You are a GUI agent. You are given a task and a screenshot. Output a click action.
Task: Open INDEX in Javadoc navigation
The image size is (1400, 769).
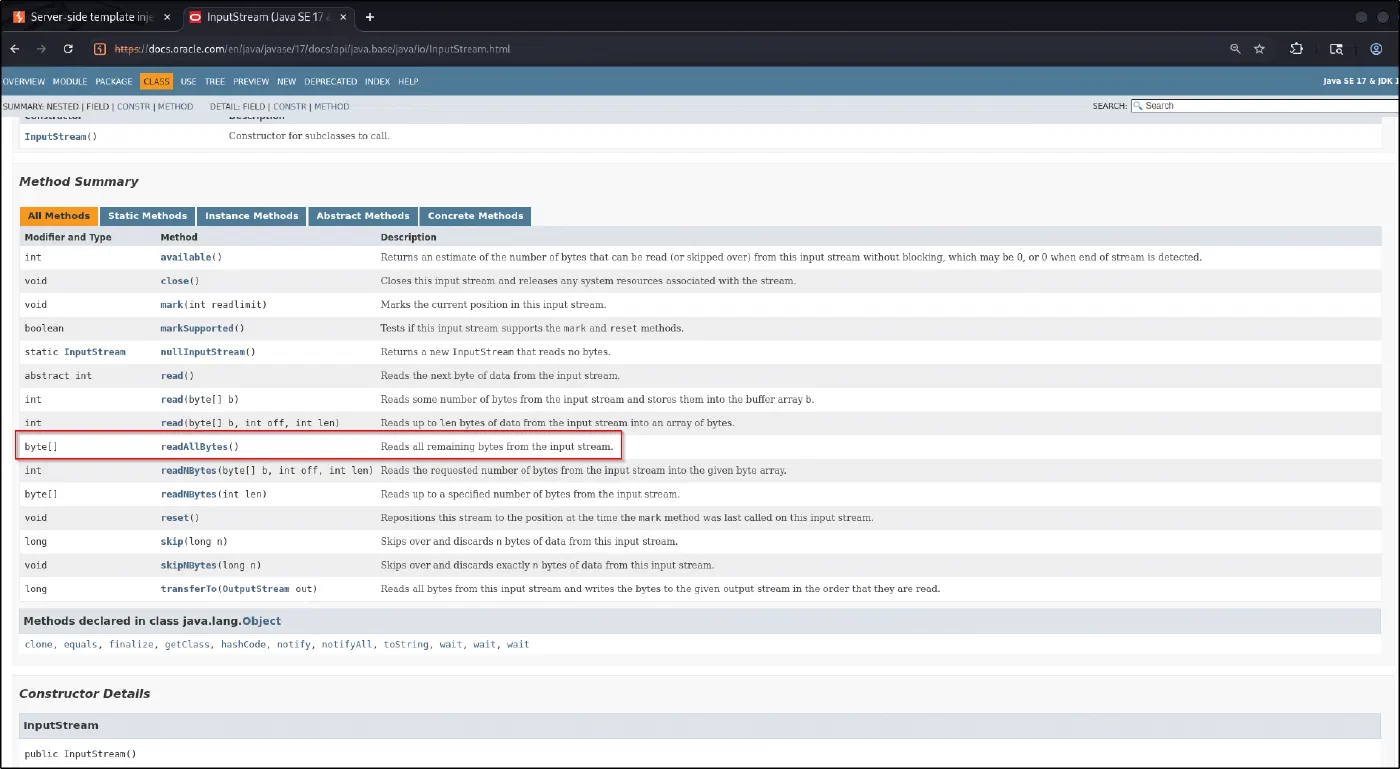click(377, 82)
